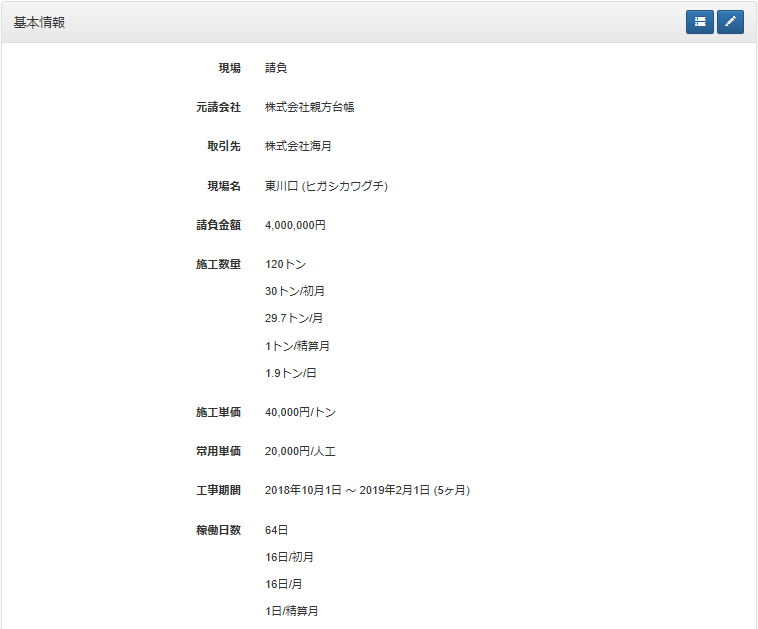Click the value 1トン/精算月
Screen dimensions: 758x629
pos(297,346)
